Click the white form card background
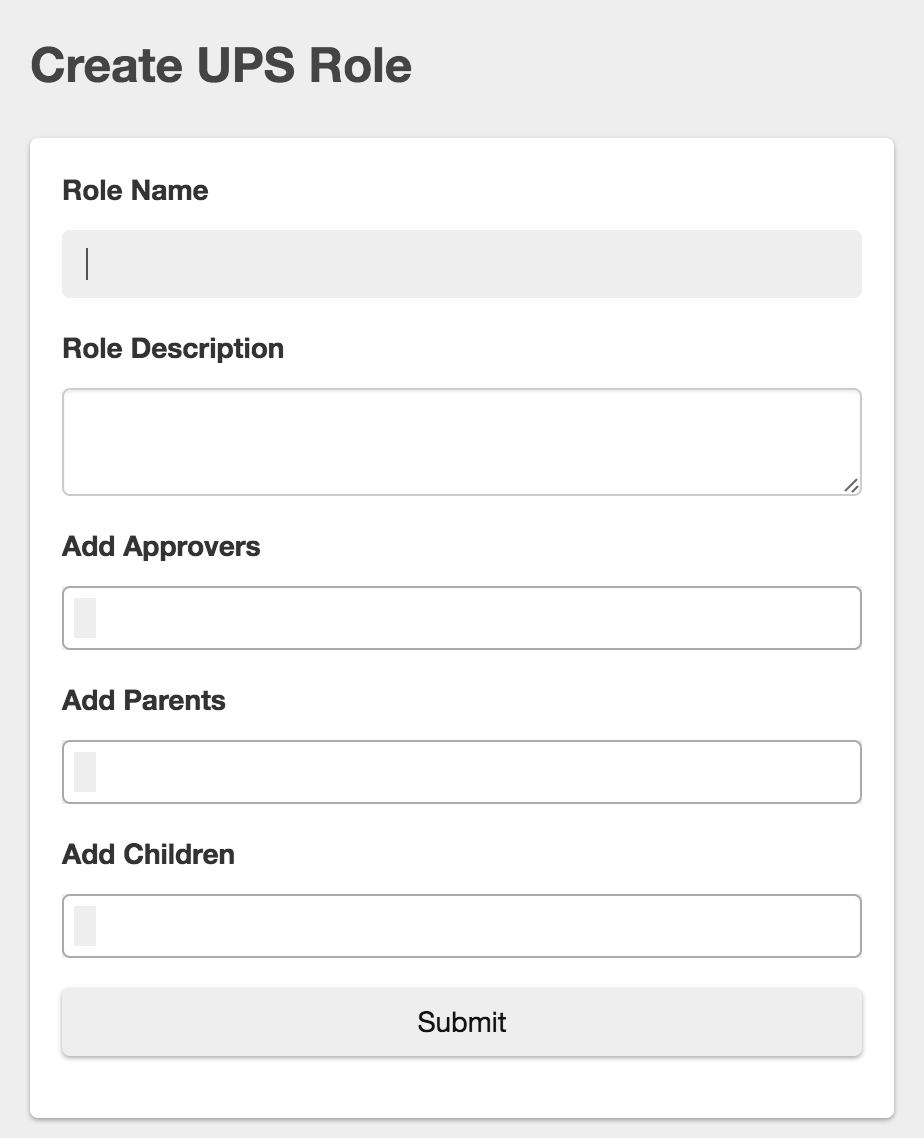Viewport: 924px width, 1138px height. click(x=462, y=1085)
